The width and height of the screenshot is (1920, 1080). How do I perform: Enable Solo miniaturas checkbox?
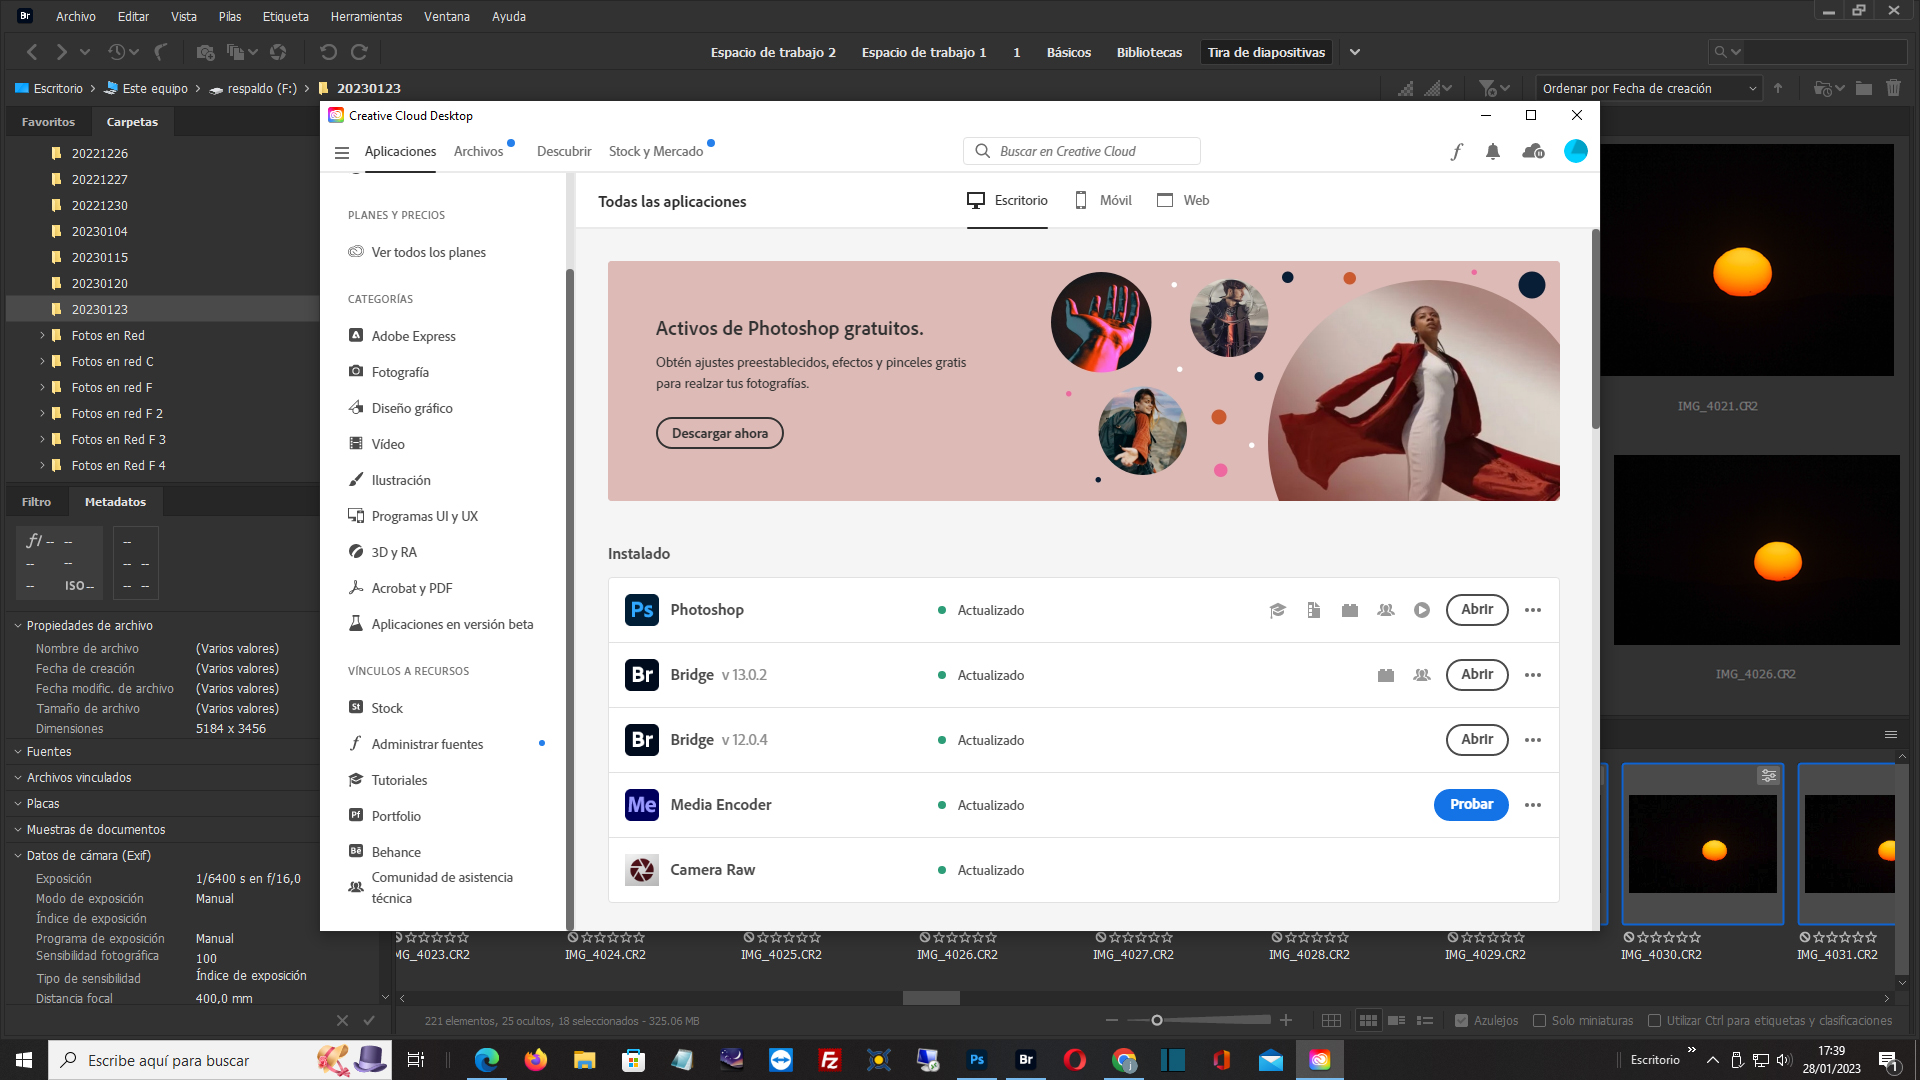[1540, 1021]
